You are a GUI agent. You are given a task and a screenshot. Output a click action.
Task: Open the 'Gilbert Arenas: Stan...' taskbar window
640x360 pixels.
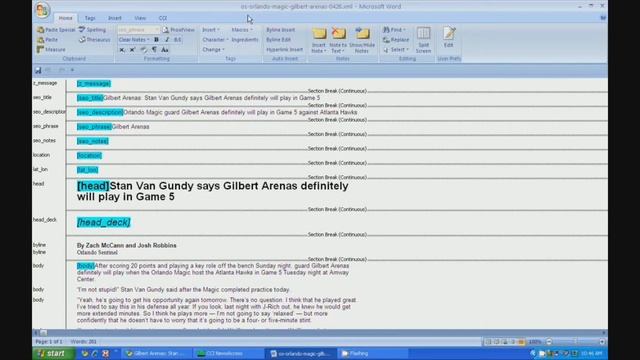coord(156,353)
